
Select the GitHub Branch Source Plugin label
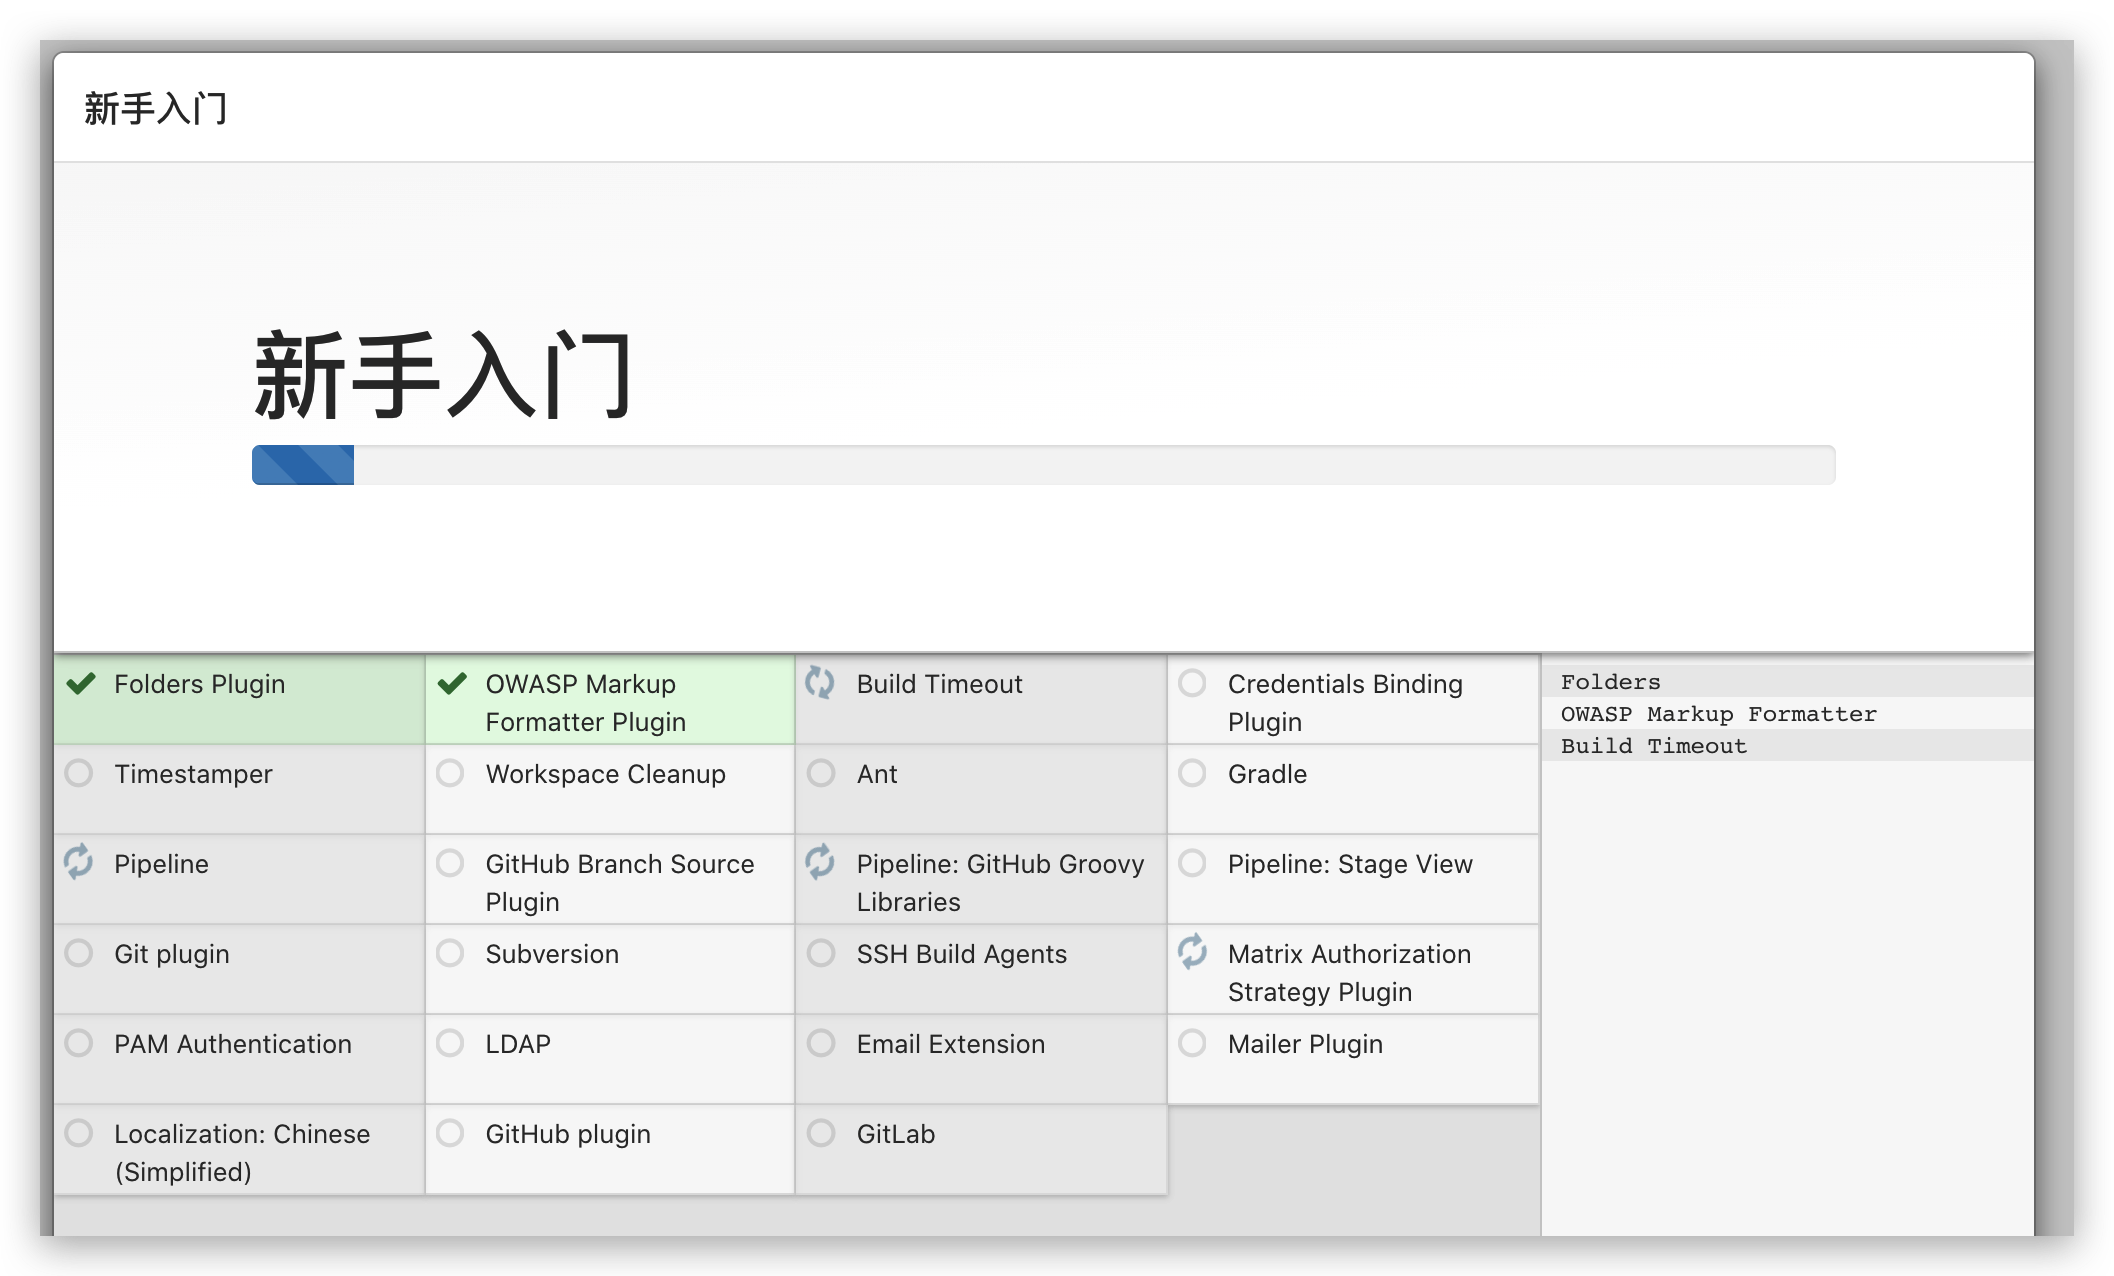[619, 883]
